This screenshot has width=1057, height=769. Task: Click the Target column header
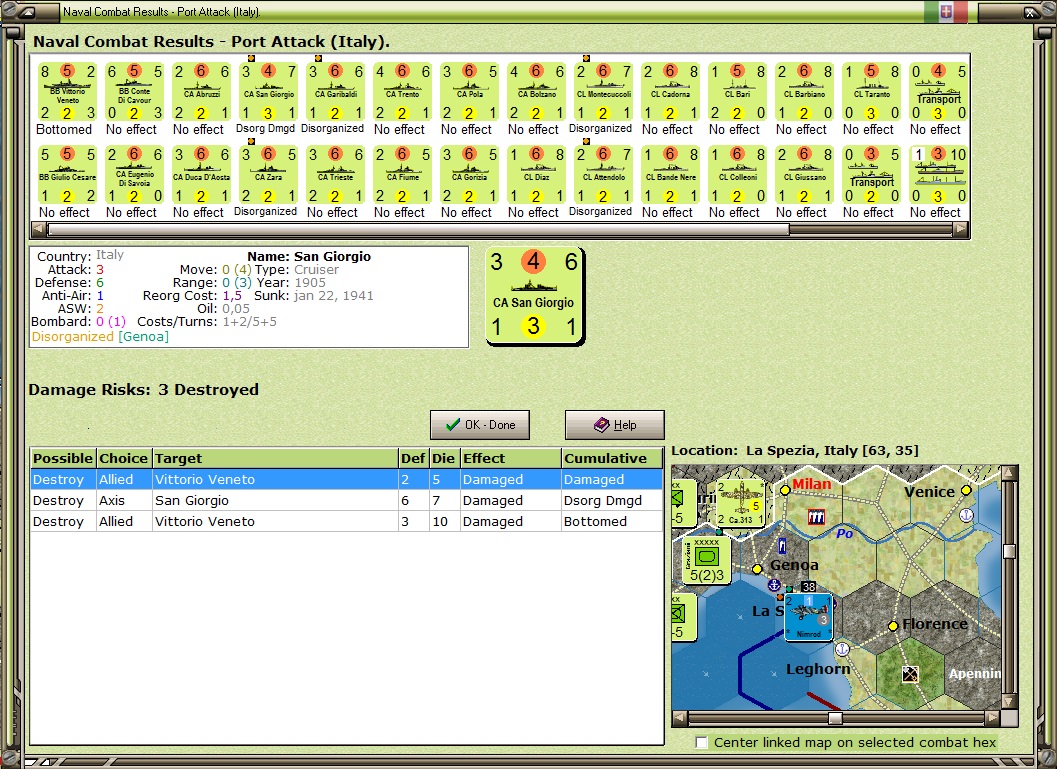275,458
